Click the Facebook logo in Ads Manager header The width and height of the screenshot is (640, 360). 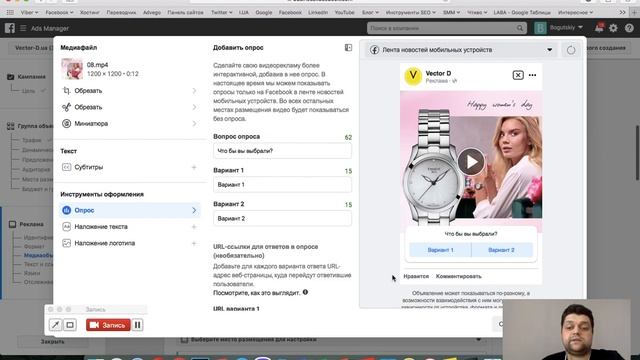[x=10, y=28]
